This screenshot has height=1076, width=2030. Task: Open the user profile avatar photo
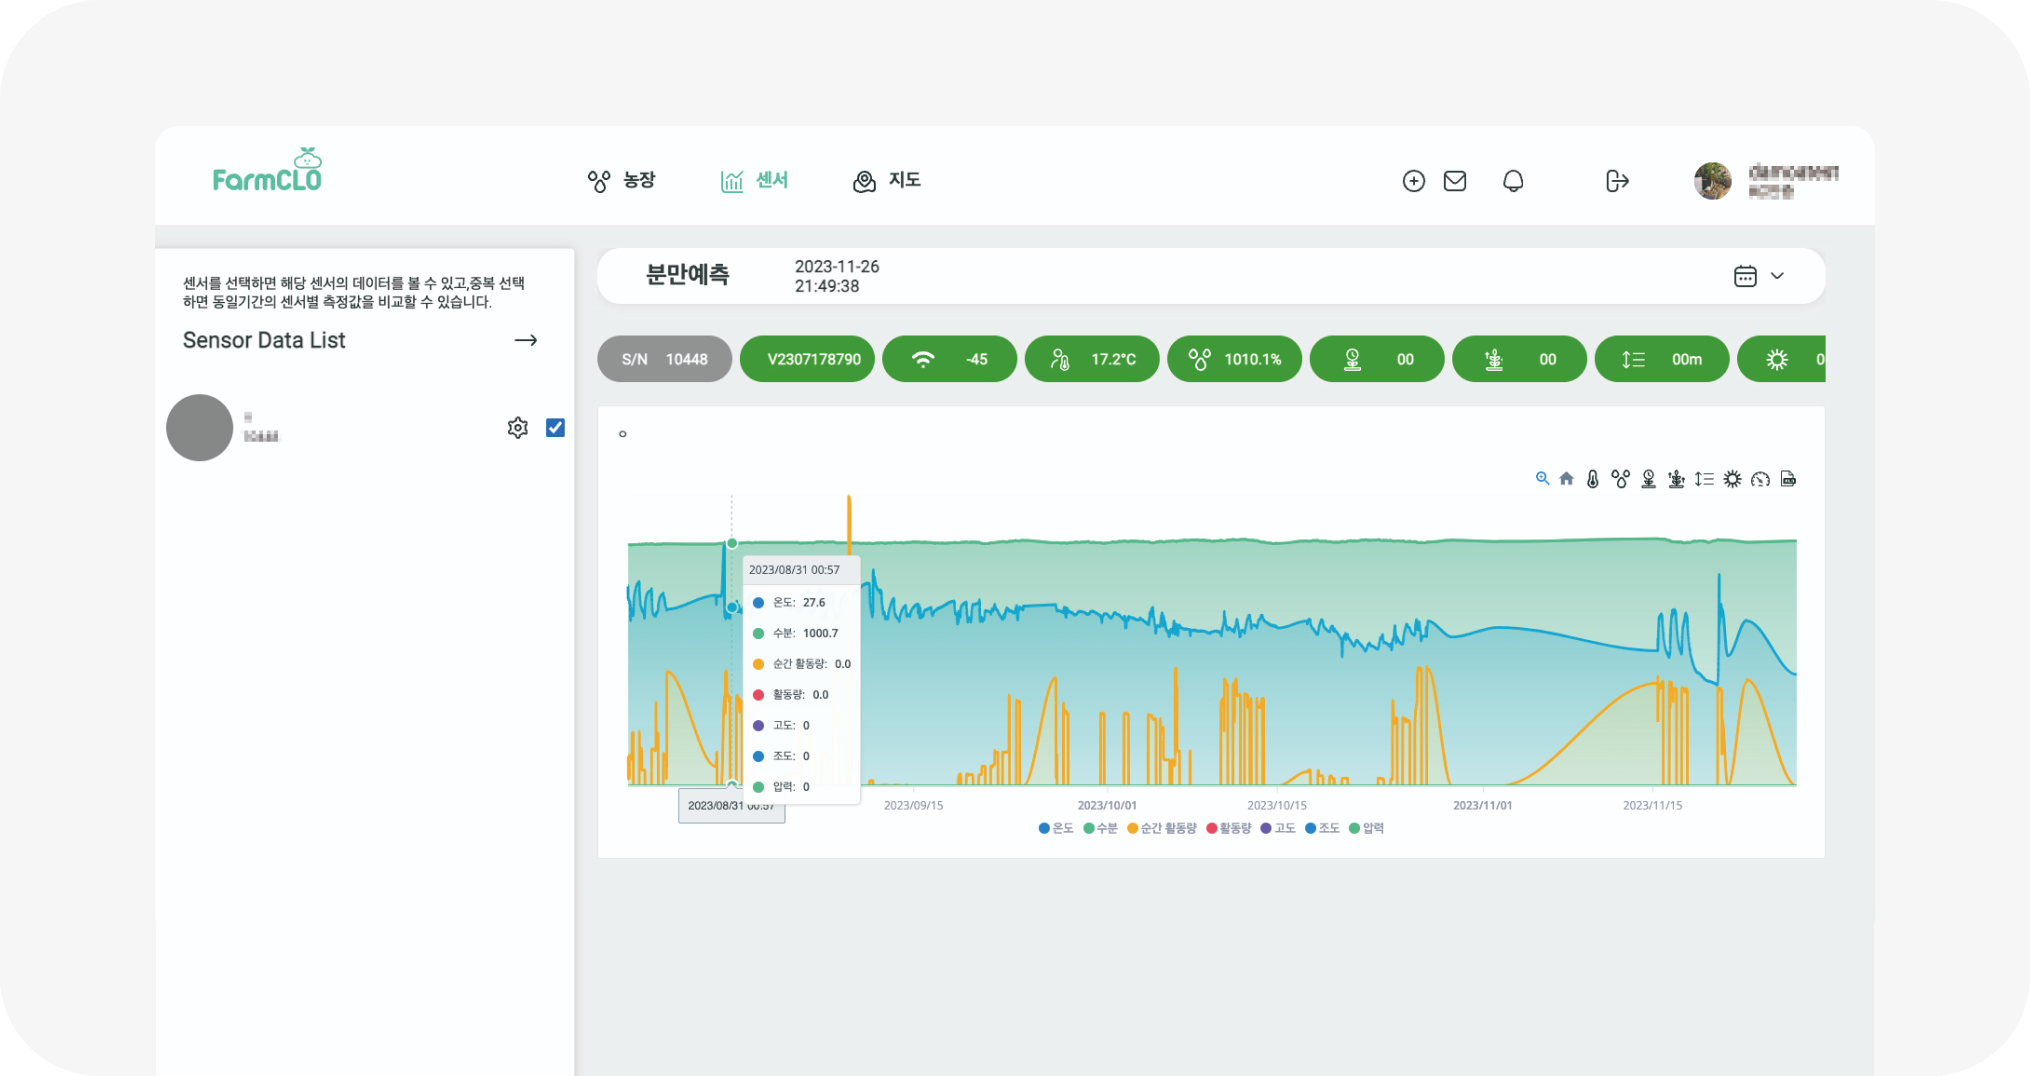(1712, 181)
